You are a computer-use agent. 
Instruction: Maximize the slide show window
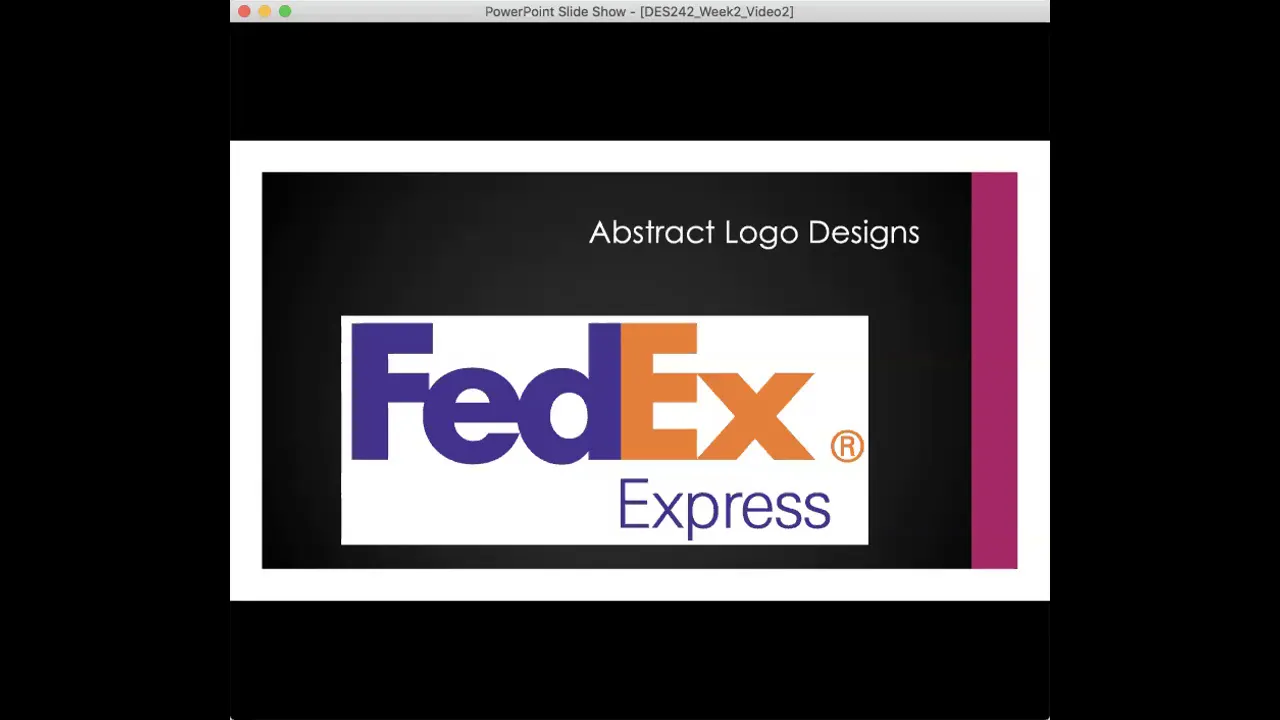(x=285, y=11)
